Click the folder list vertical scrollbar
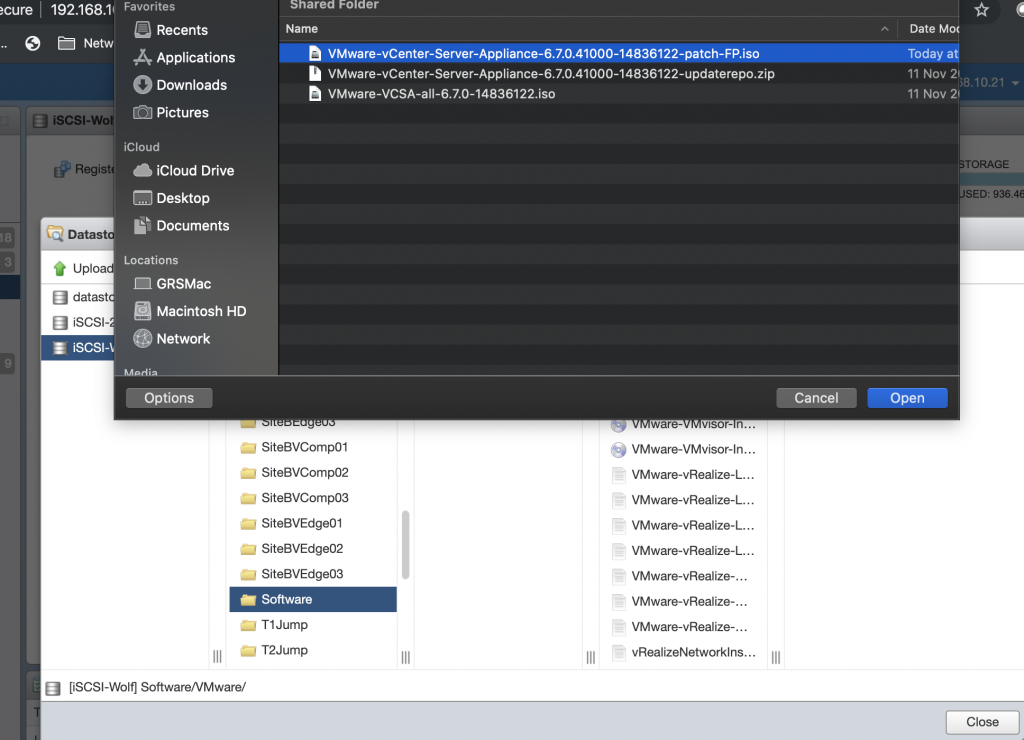 (406, 545)
